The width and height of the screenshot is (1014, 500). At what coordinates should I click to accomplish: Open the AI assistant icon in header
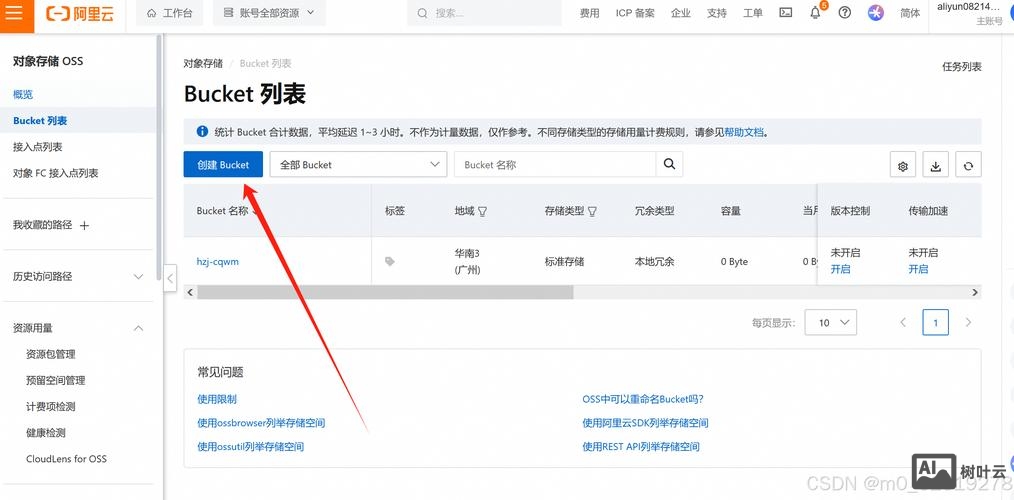(x=876, y=13)
